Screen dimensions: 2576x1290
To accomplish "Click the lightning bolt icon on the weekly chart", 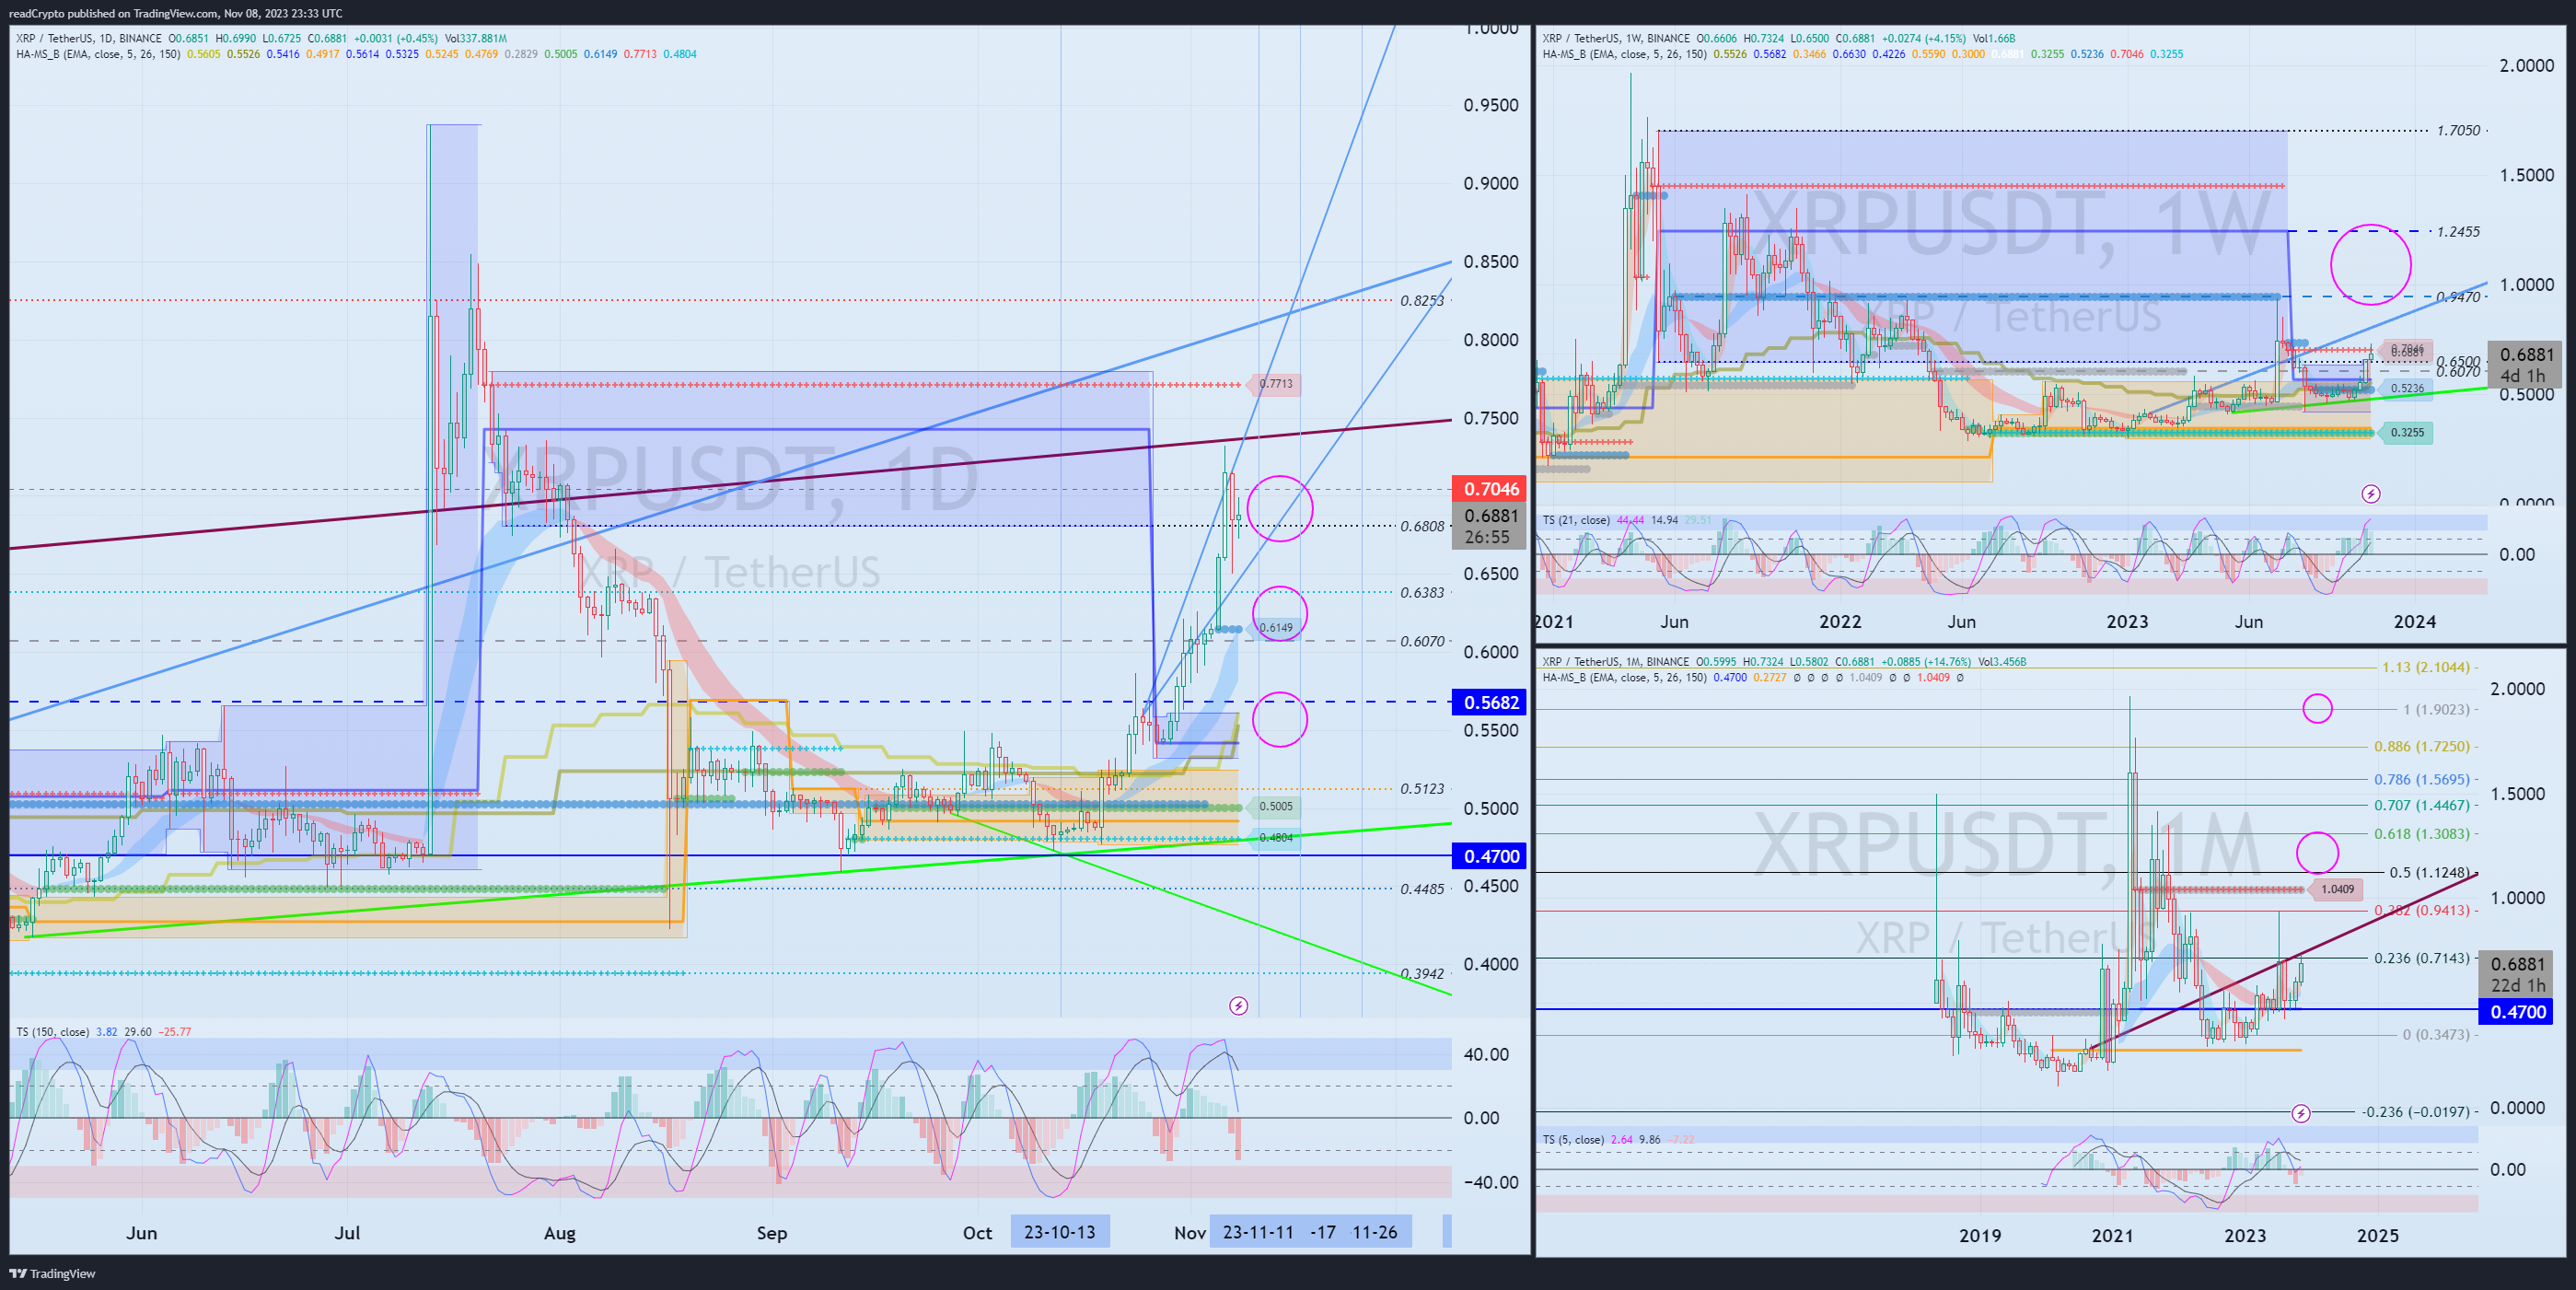I will tap(2370, 493).
